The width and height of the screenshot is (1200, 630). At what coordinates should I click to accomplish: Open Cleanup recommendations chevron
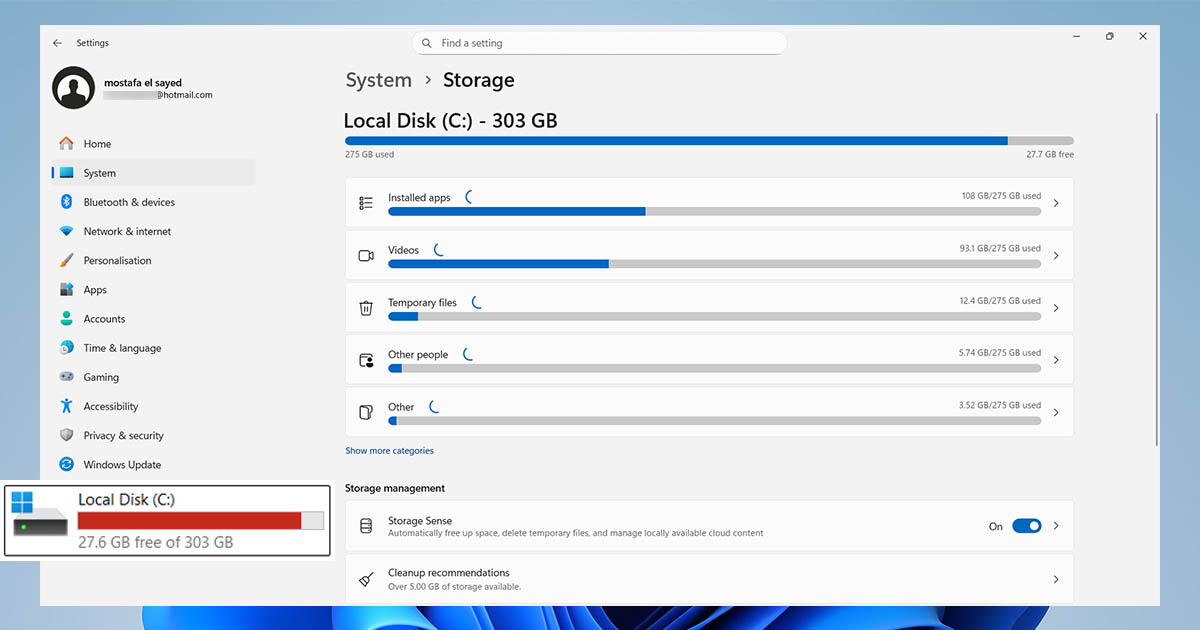pos(1056,579)
